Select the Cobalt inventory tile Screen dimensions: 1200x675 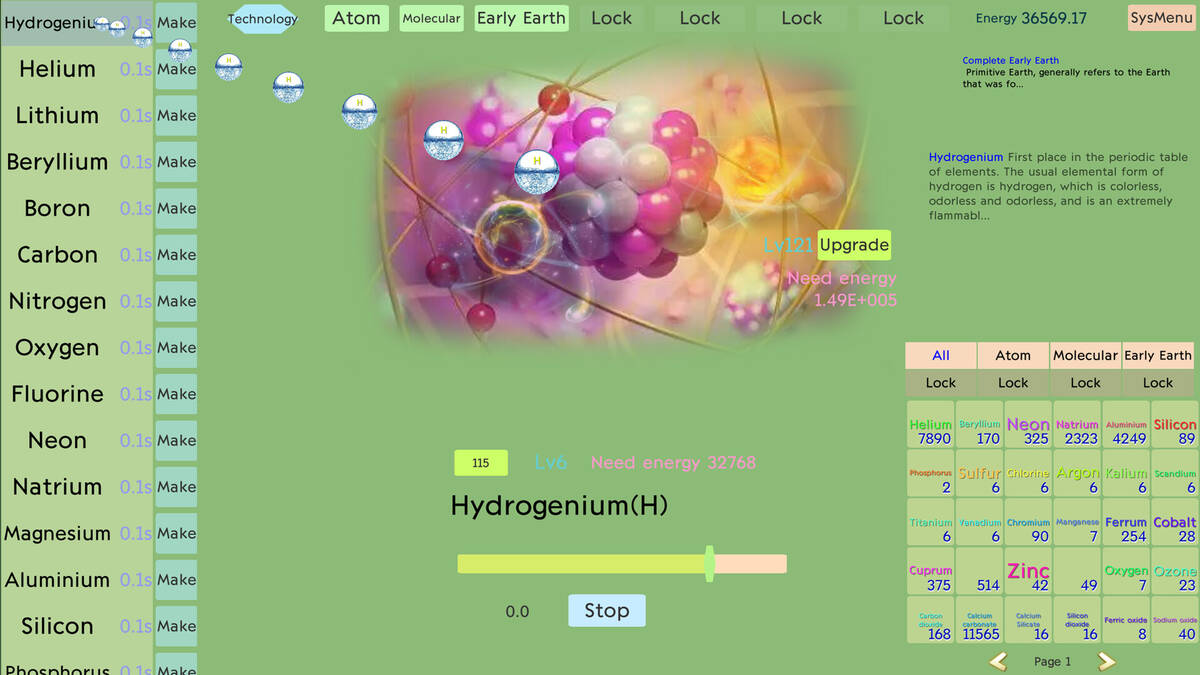point(1174,529)
